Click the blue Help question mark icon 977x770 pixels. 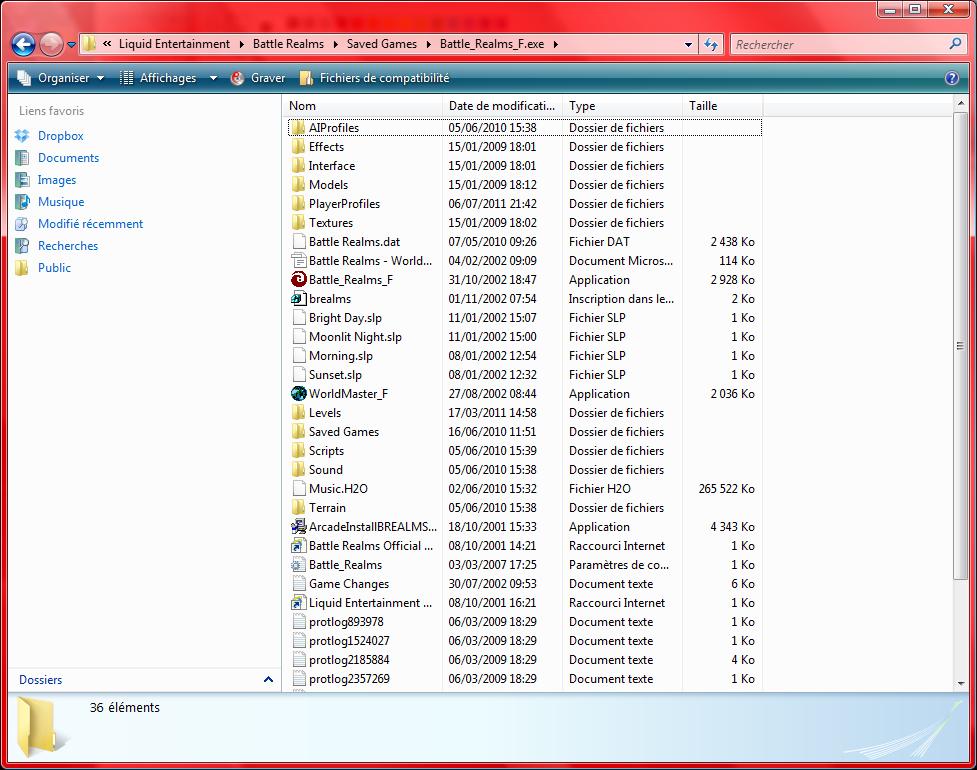[951, 78]
